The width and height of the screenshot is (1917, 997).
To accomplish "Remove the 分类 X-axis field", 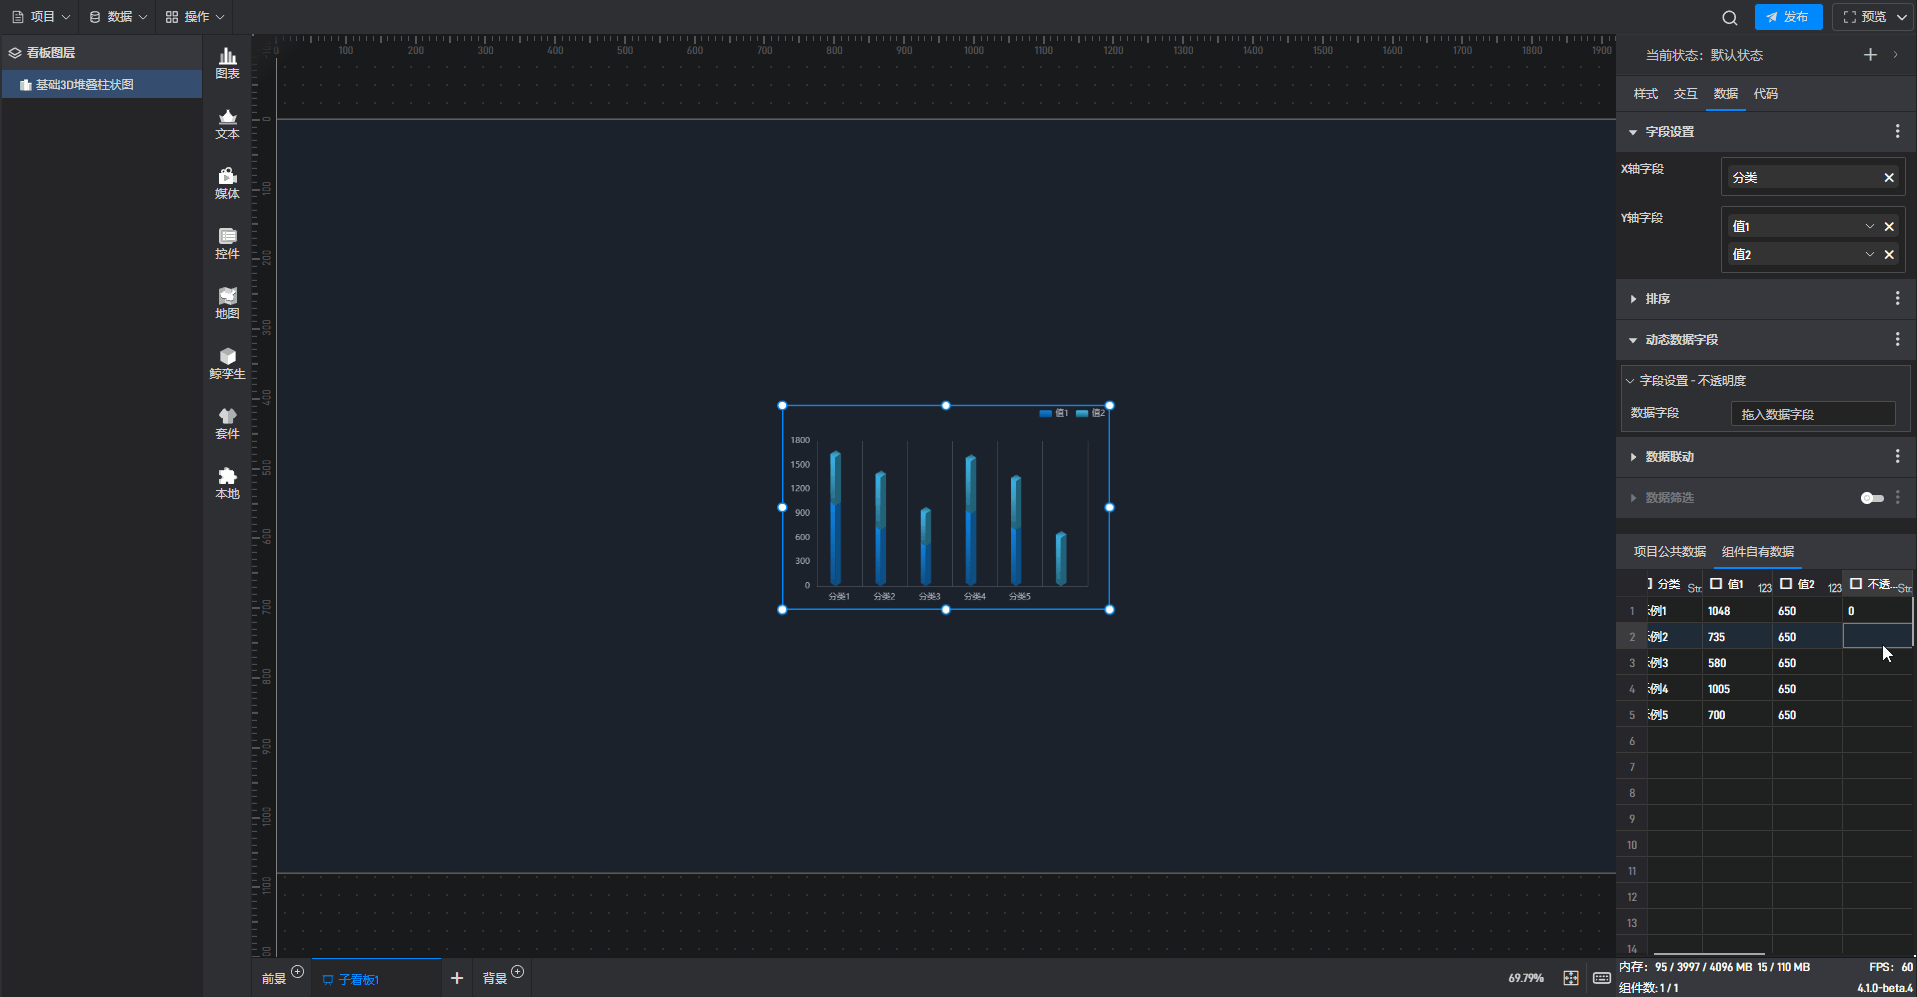I will tap(1889, 178).
